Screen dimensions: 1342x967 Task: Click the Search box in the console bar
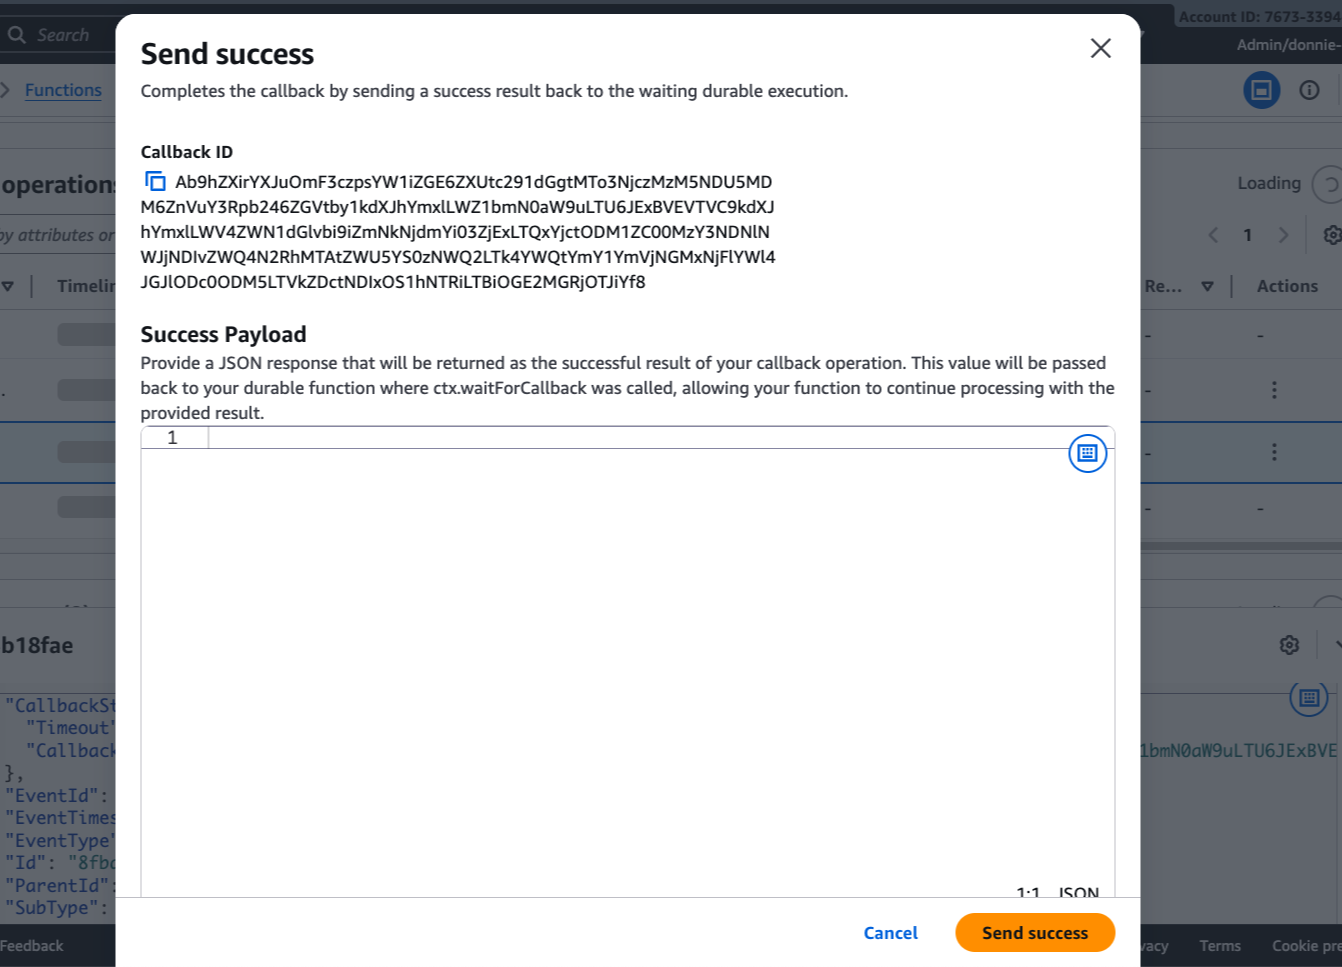(x=60, y=35)
